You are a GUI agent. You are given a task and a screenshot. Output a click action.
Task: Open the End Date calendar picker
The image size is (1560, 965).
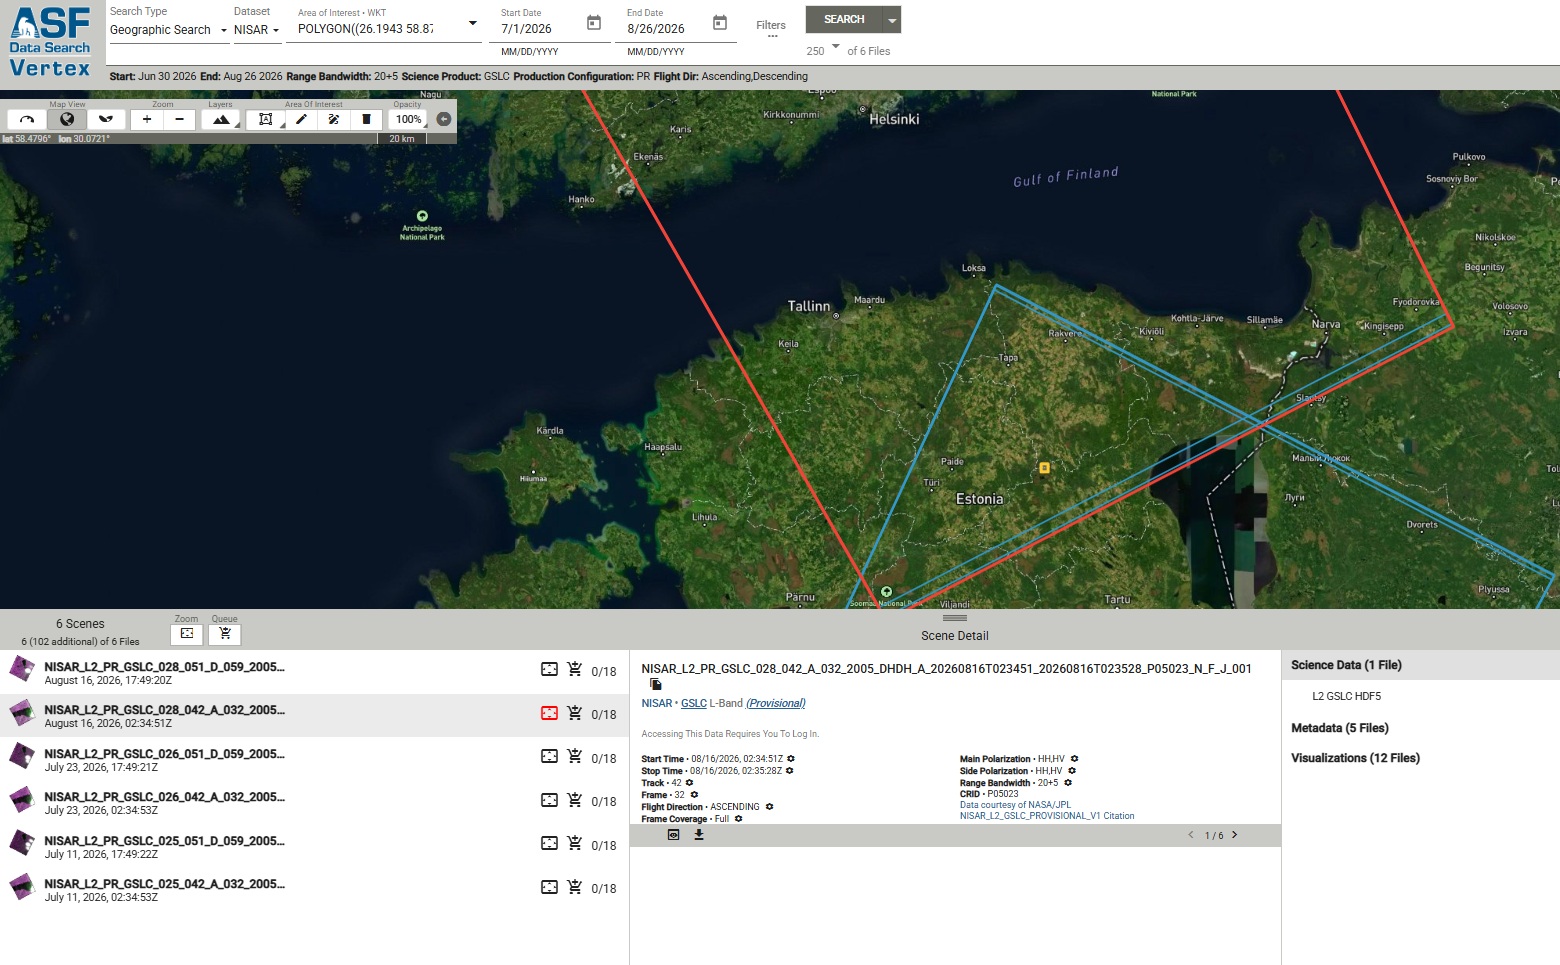point(720,23)
